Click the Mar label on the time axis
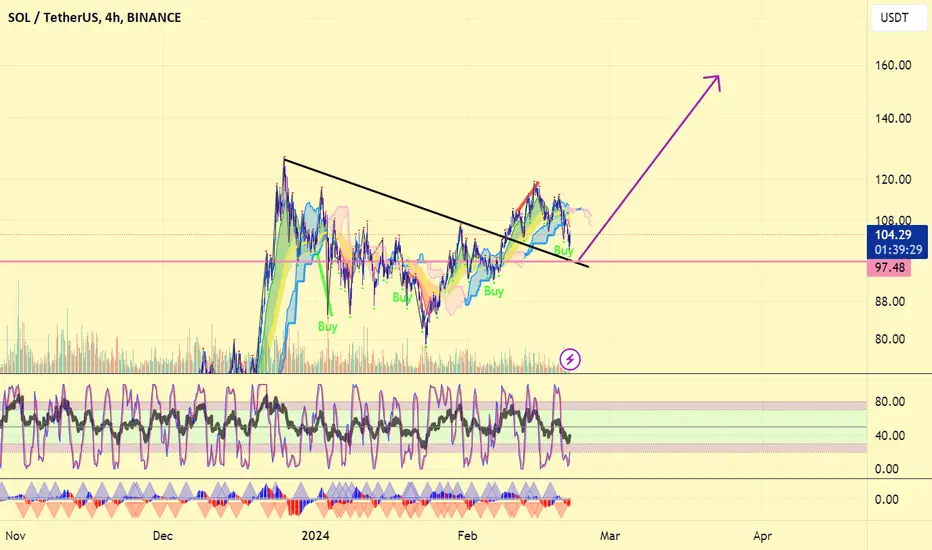The height and width of the screenshot is (550, 932). pyautogui.click(x=610, y=536)
